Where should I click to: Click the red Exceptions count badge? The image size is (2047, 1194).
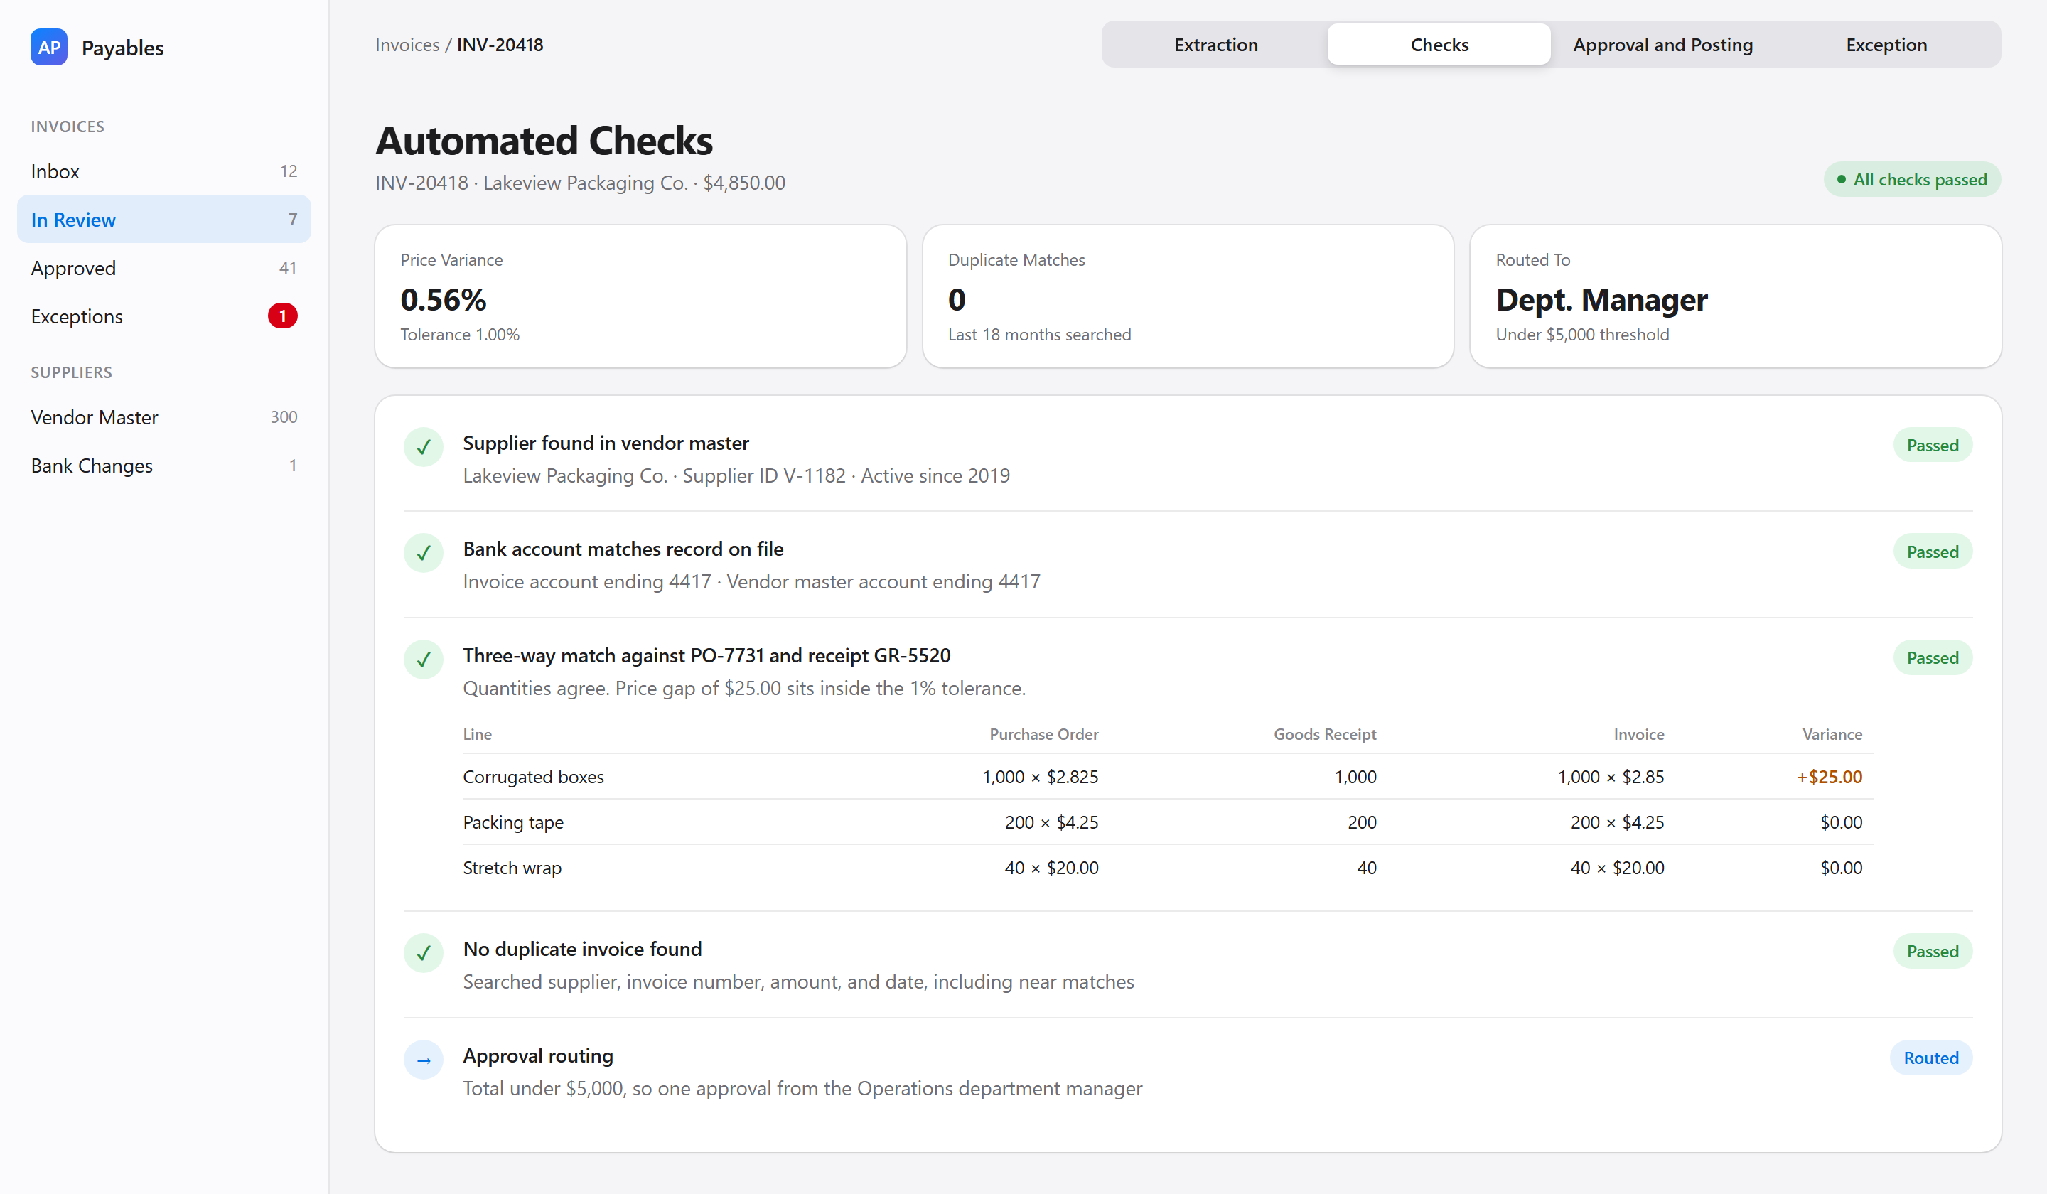(282, 316)
